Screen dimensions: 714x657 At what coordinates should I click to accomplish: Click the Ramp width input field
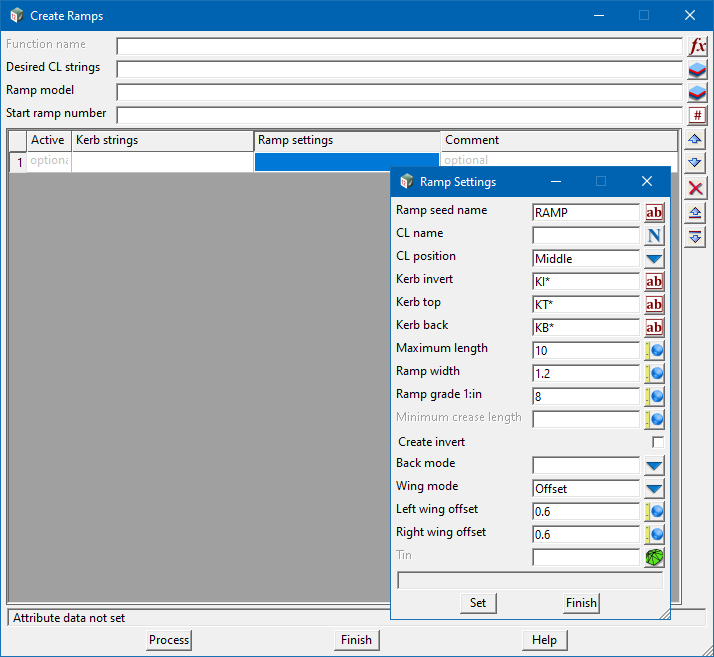tap(585, 373)
